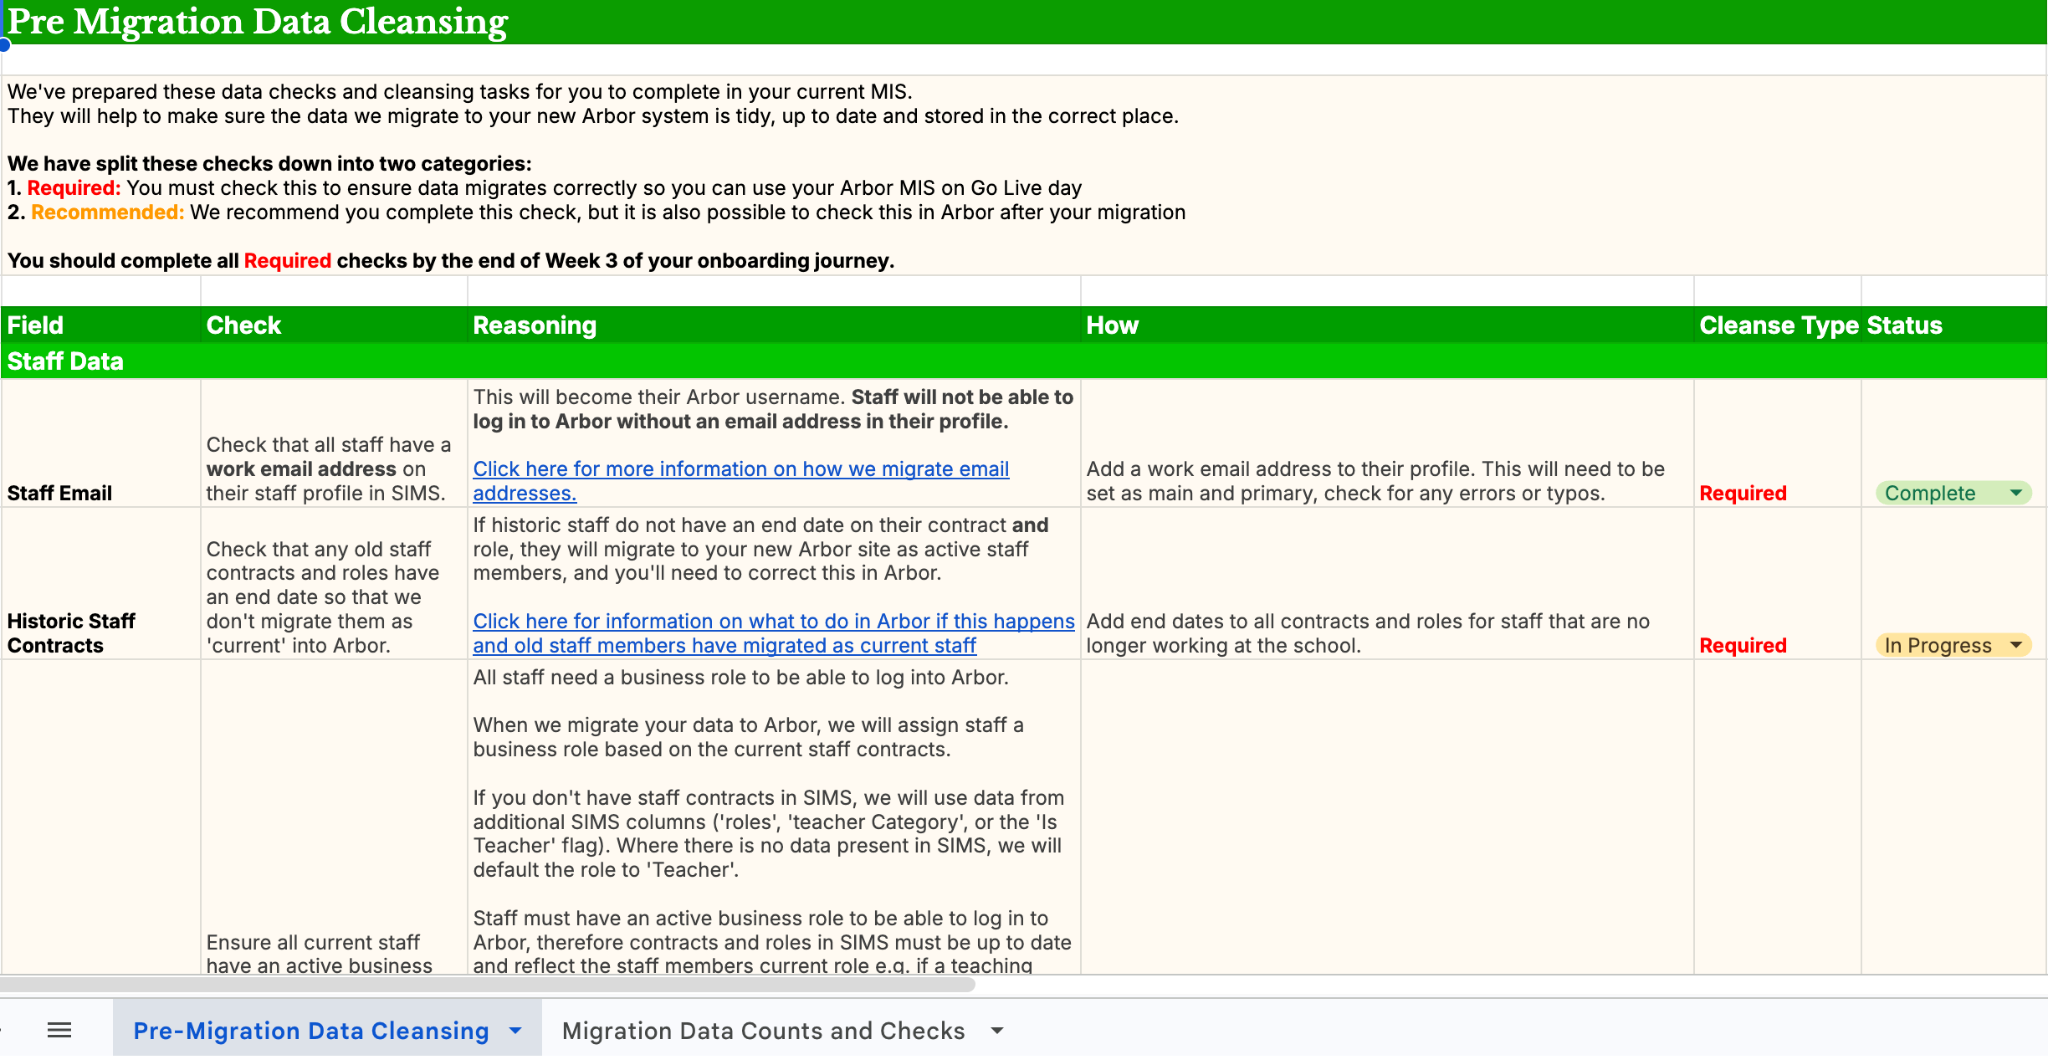Open the In Progress status dropdown
2048x1056 pixels.
[2015, 645]
